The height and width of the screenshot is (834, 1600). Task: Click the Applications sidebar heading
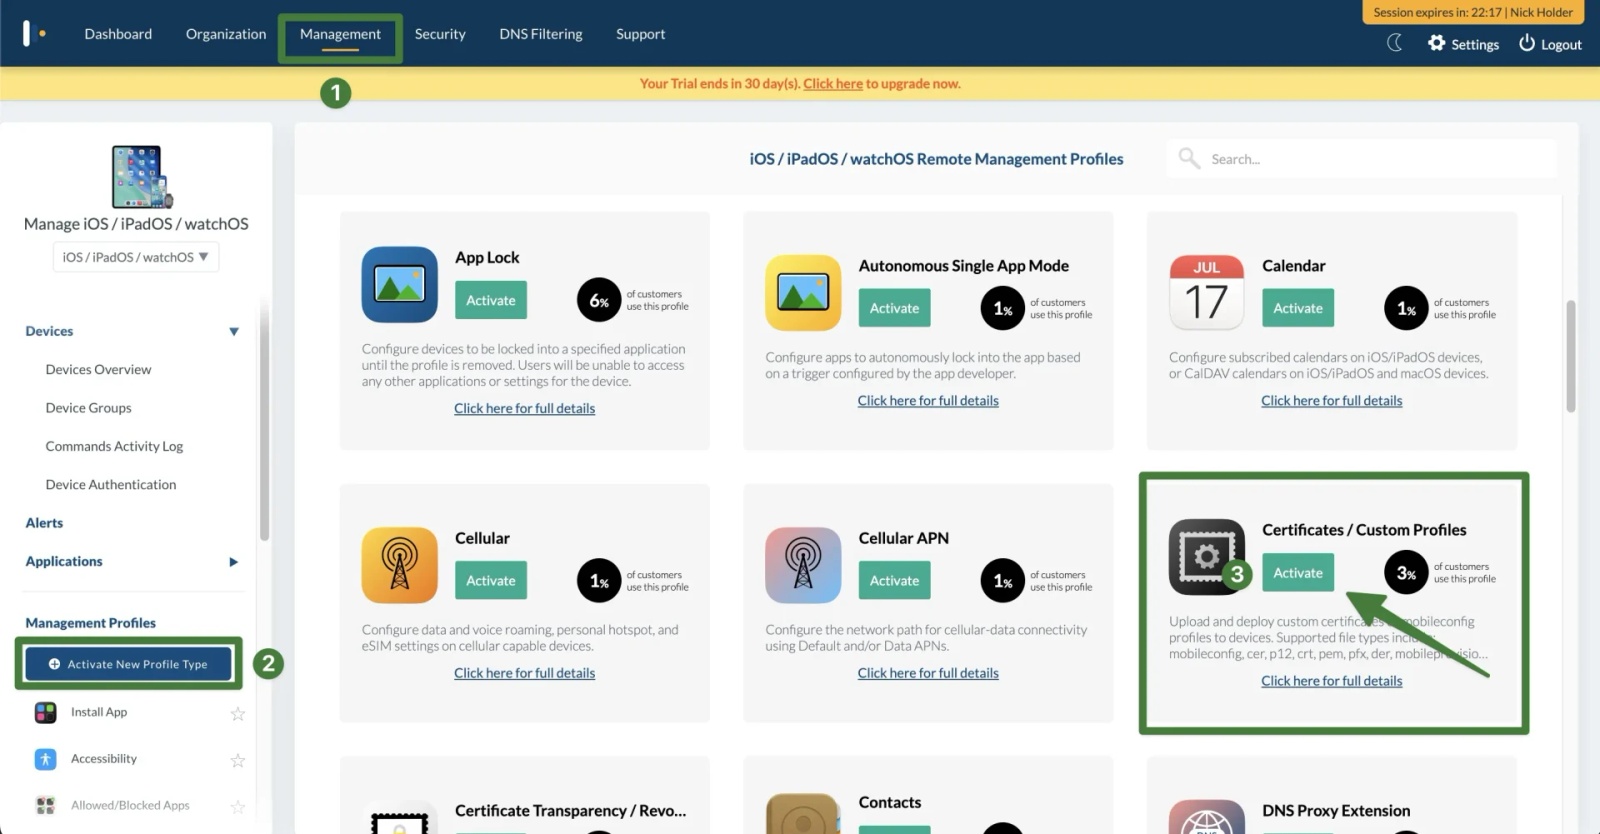(64, 561)
